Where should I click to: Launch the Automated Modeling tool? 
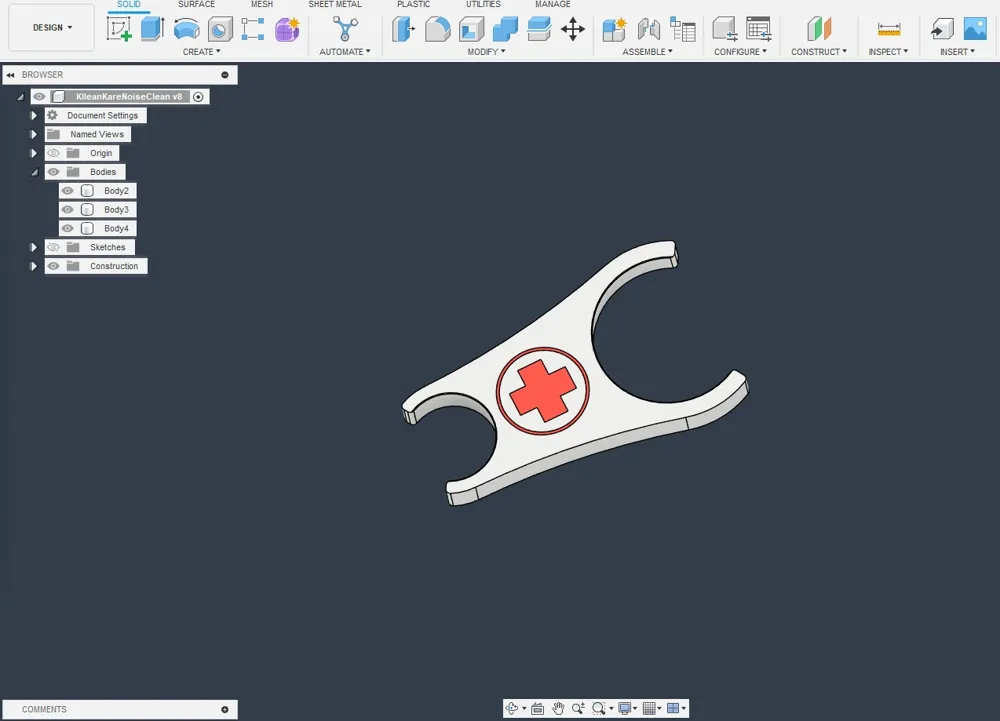pyautogui.click(x=345, y=29)
